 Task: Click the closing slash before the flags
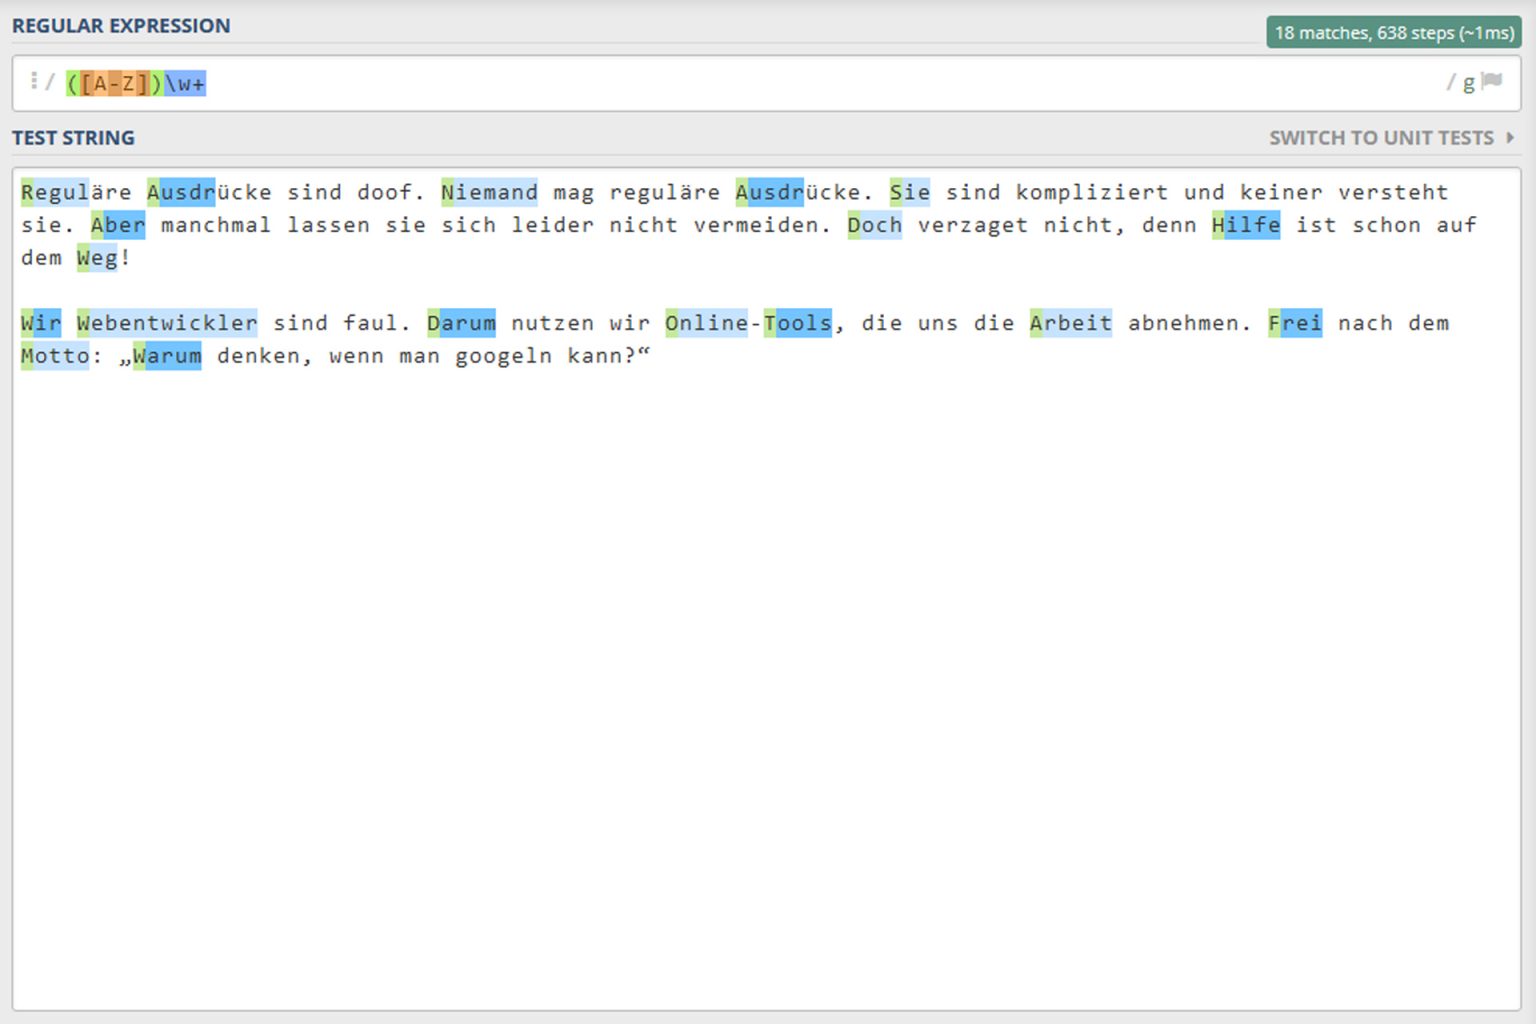[1452, 83]
